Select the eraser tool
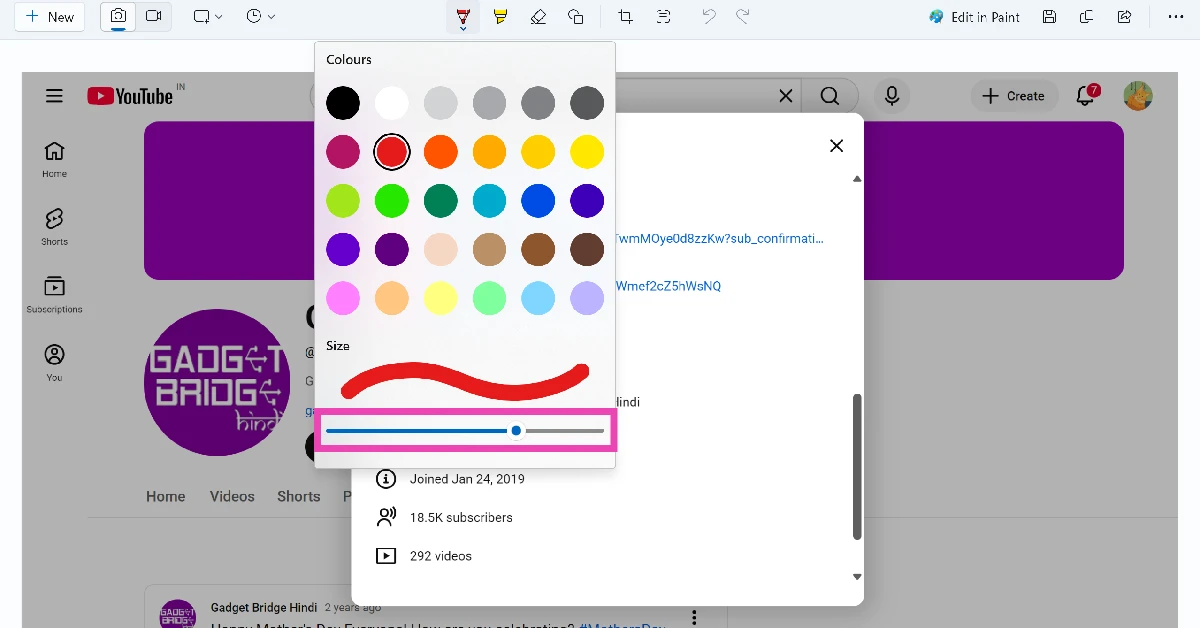1200x628 pixels. [x=538, y=16]
